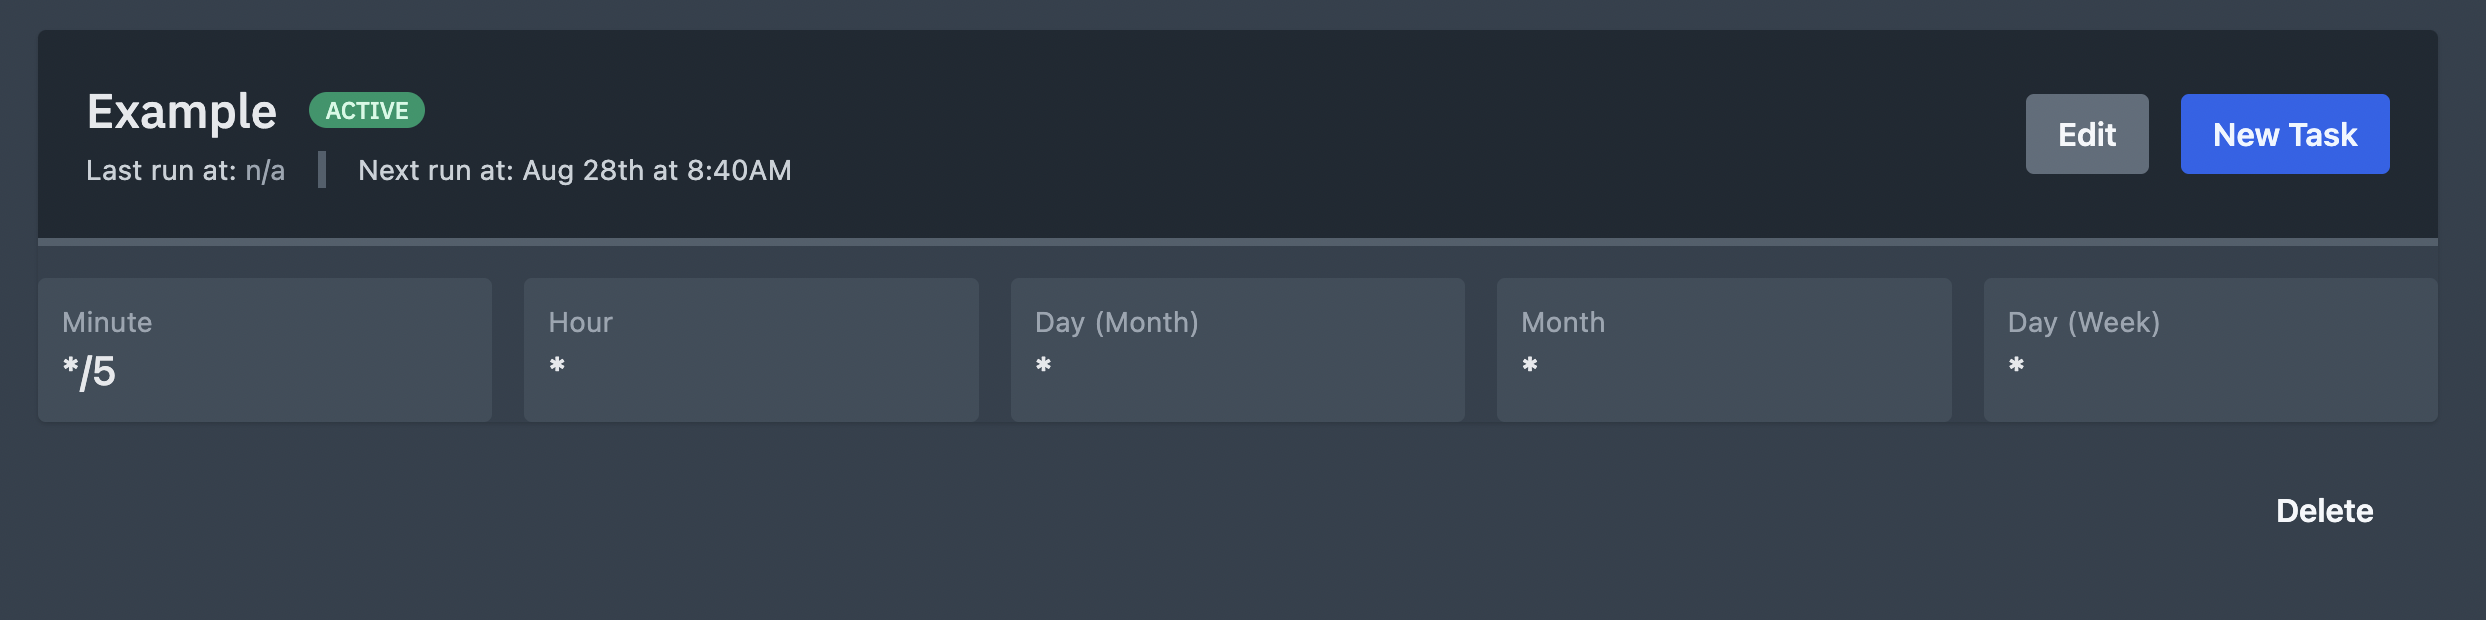Click the New Task button
The height and width of the screenshot is (620, 2486).
point(2284,133)
